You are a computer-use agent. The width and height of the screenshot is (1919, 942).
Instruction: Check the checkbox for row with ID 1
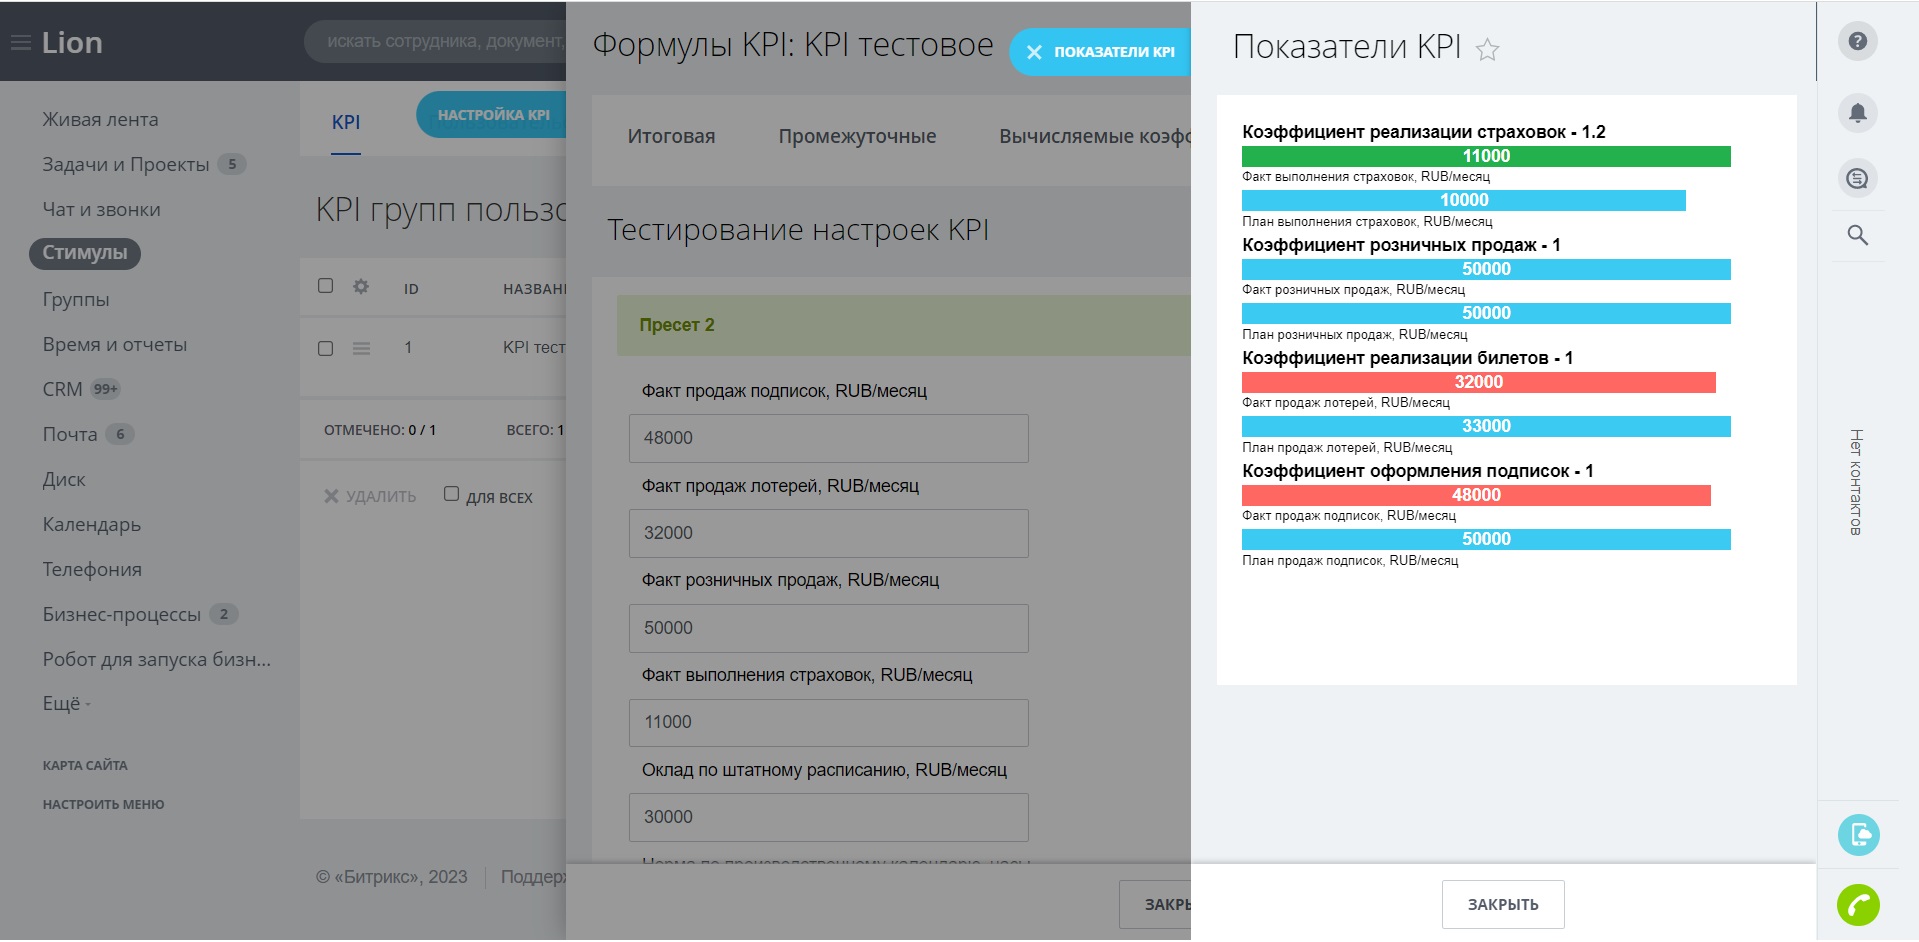(x=325, y=348)
